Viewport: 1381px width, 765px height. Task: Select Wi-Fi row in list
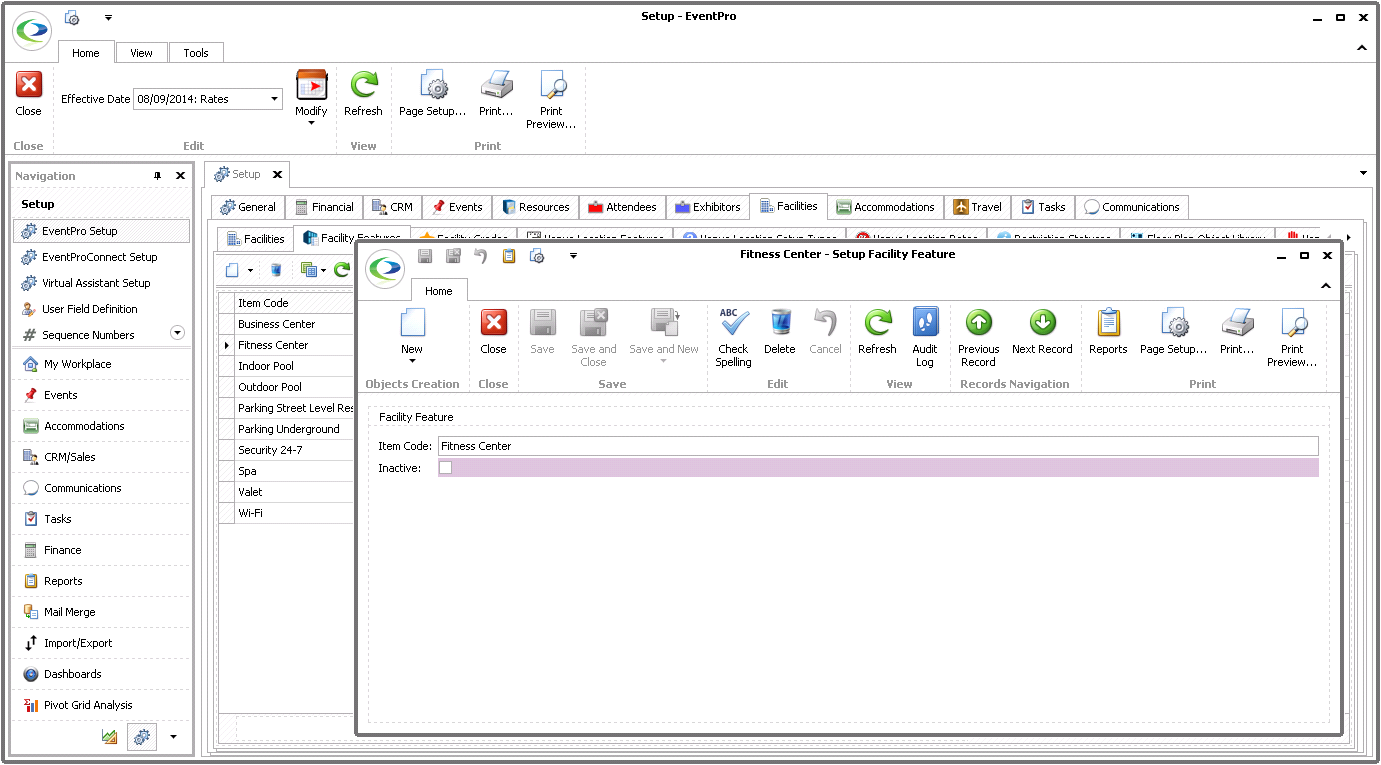(x=294, y=513)
